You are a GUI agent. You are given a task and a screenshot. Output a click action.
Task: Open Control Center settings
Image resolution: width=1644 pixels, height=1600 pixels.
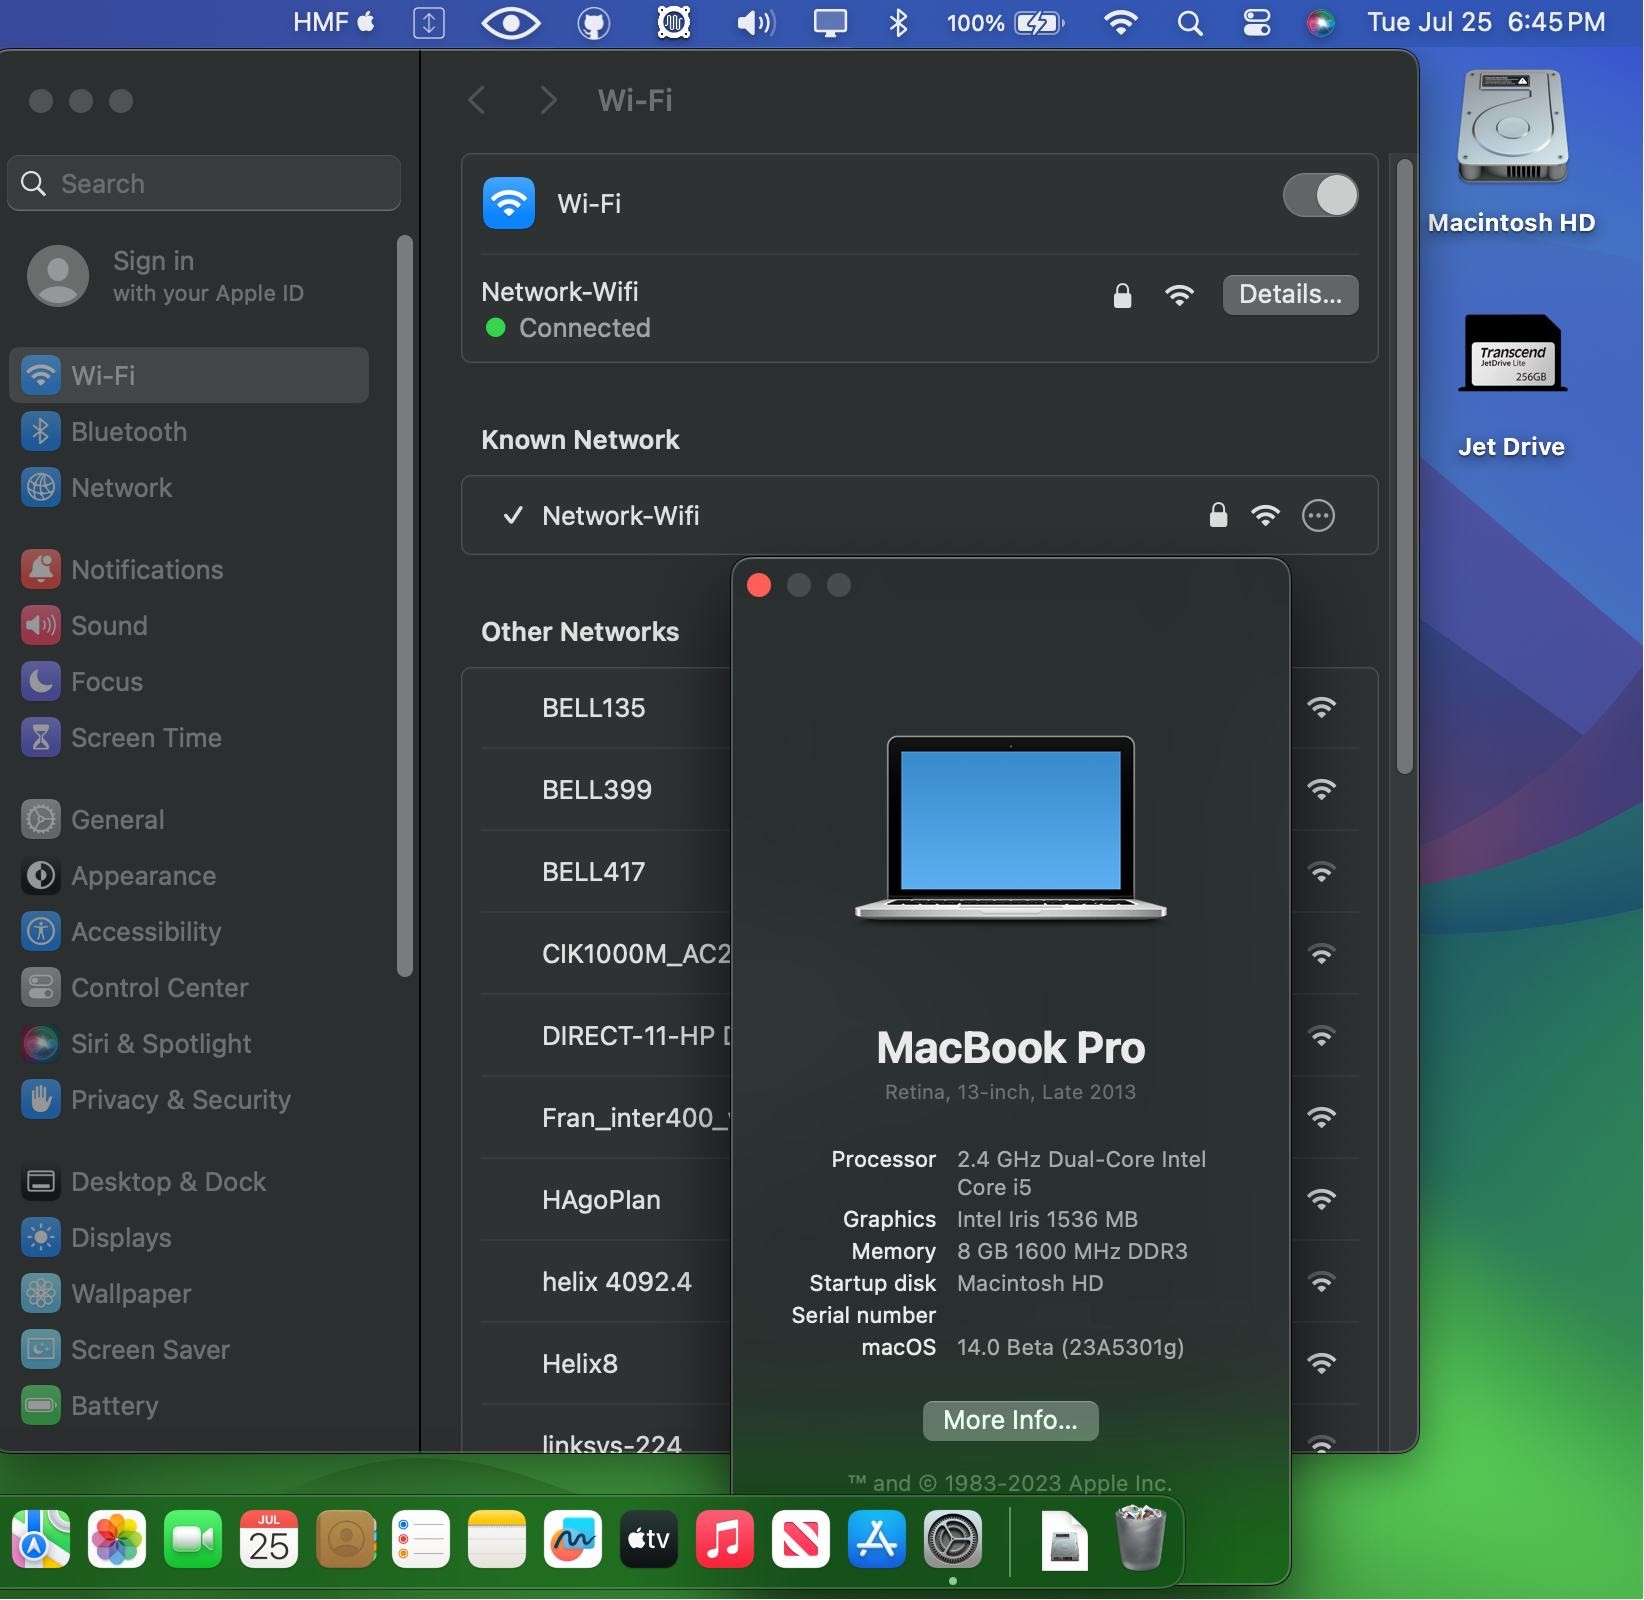pyautogui.click(x=189, y=987)
